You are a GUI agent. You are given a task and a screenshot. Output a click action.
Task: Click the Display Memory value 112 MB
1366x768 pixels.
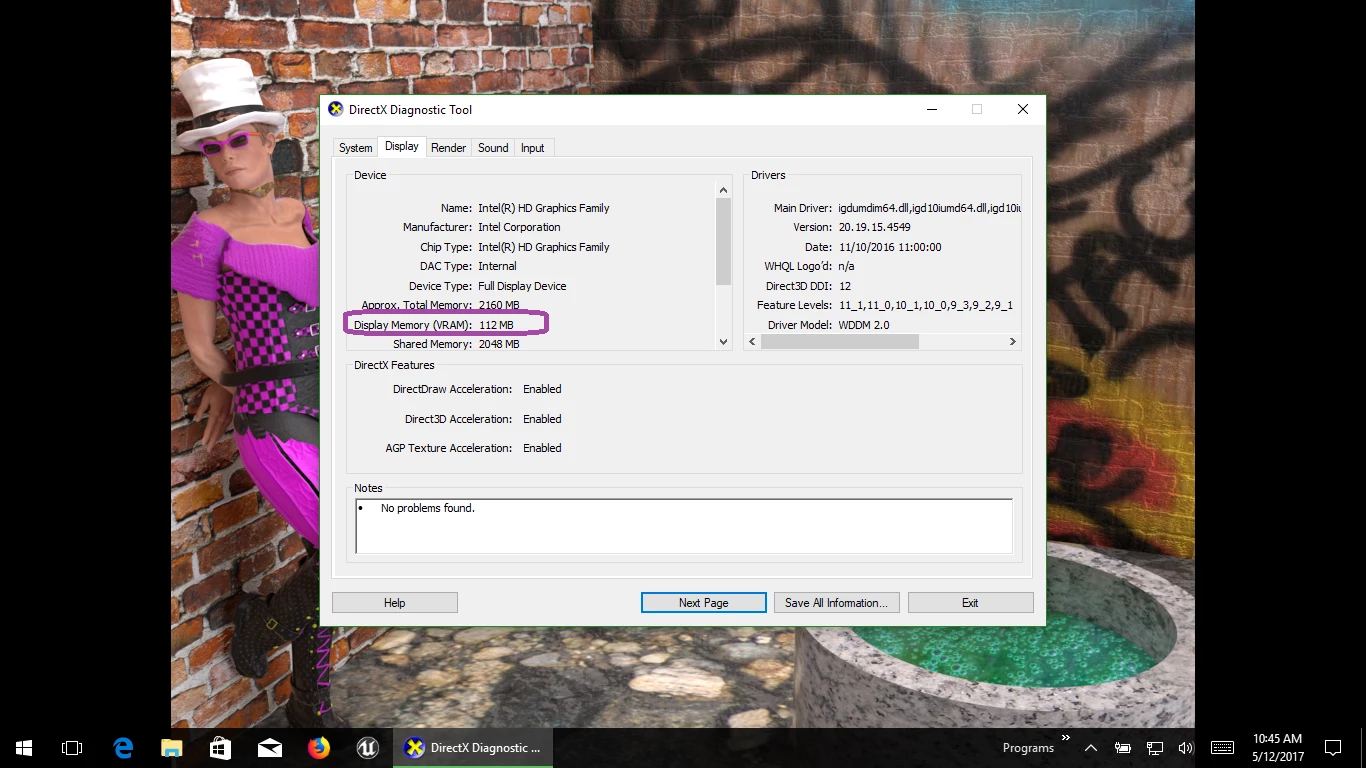pyautogui.click(x=496, y=325)
